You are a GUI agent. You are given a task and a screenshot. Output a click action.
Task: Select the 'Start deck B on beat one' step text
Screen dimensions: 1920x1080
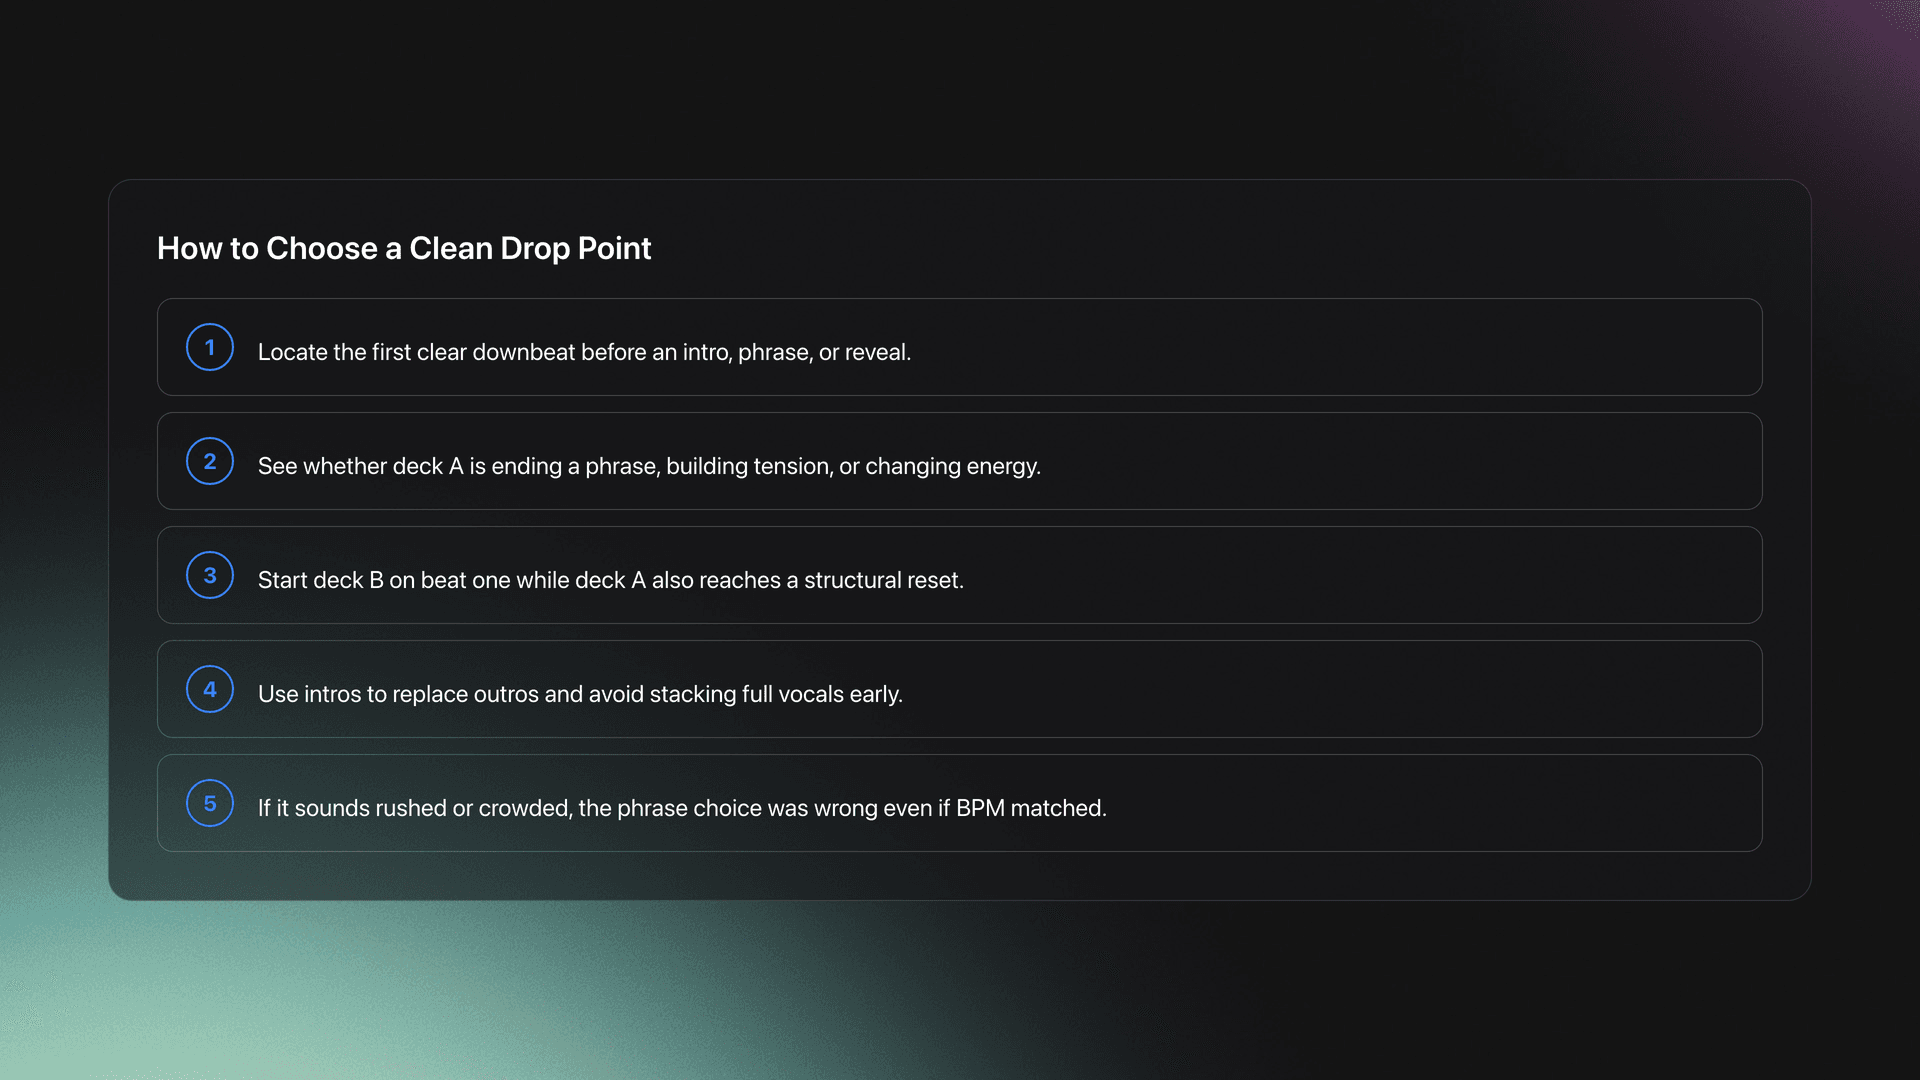[610, 580]
